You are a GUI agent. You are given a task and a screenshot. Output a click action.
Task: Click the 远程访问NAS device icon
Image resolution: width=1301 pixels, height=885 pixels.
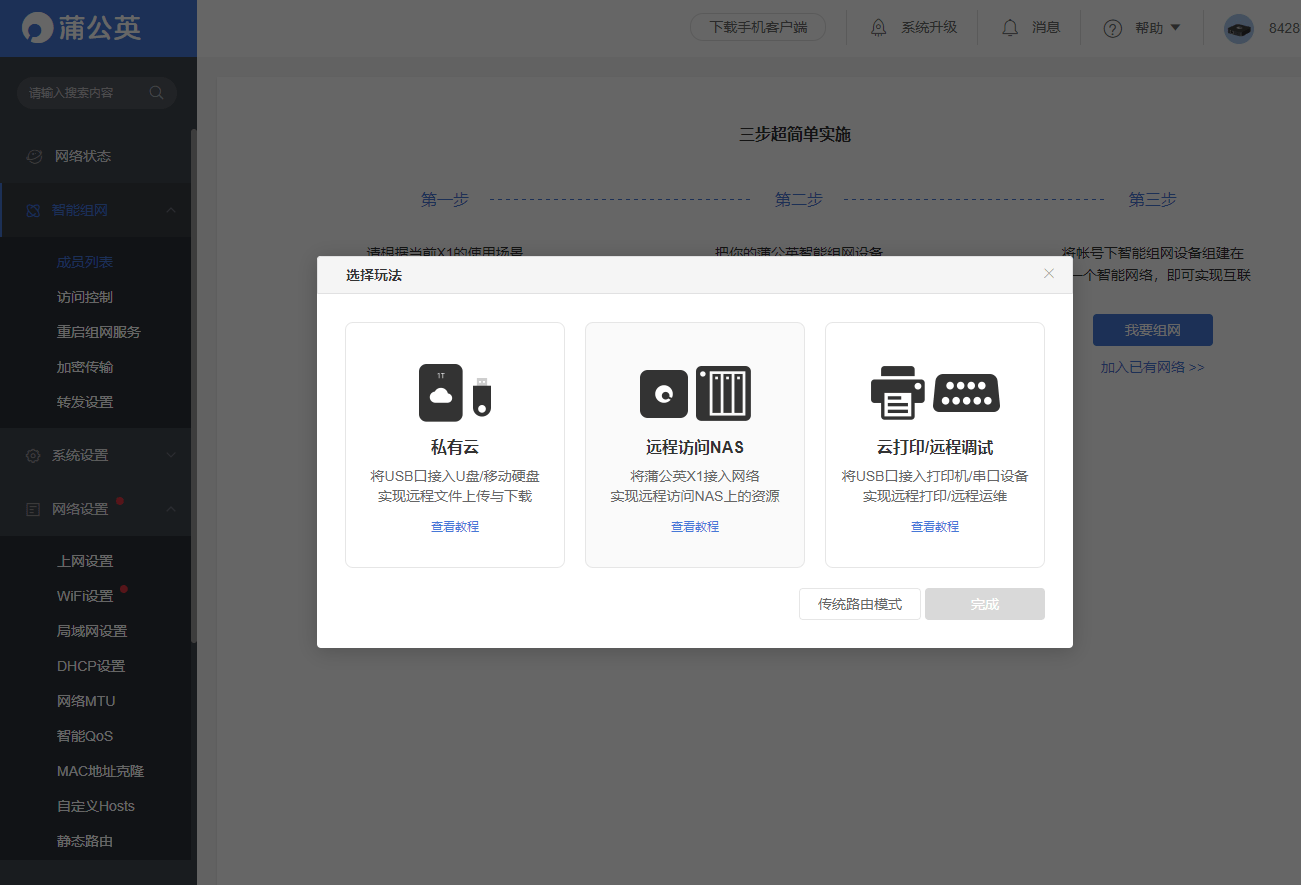click(x=694, y=393)
